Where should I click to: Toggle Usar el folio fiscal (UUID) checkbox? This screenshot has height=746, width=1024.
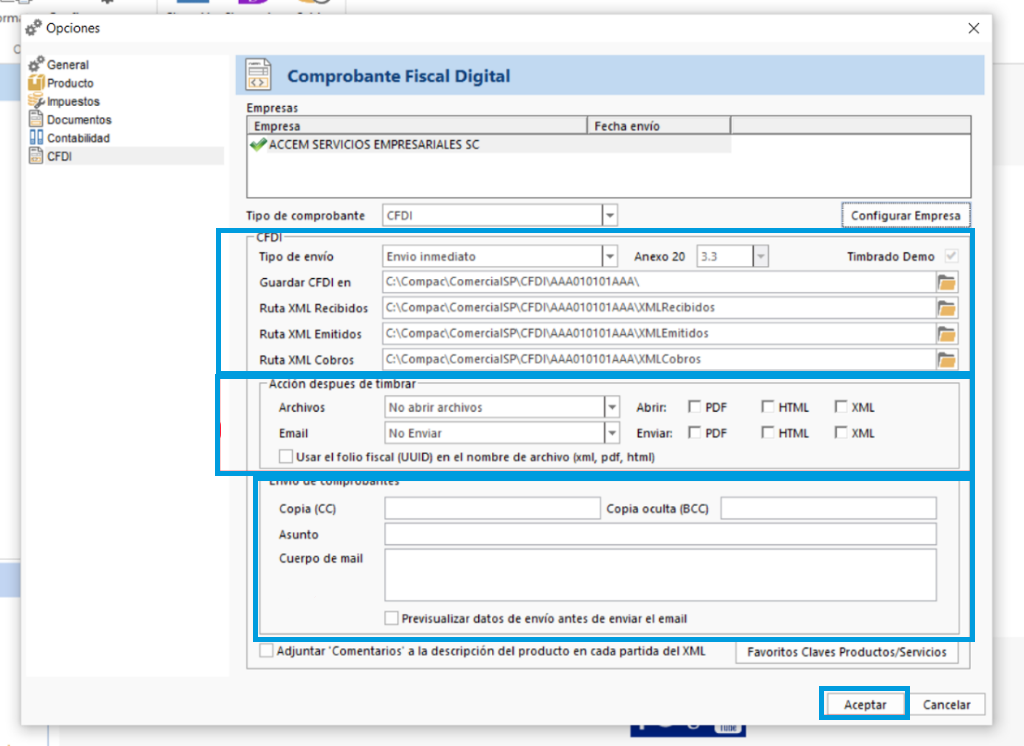pos(286,456)
